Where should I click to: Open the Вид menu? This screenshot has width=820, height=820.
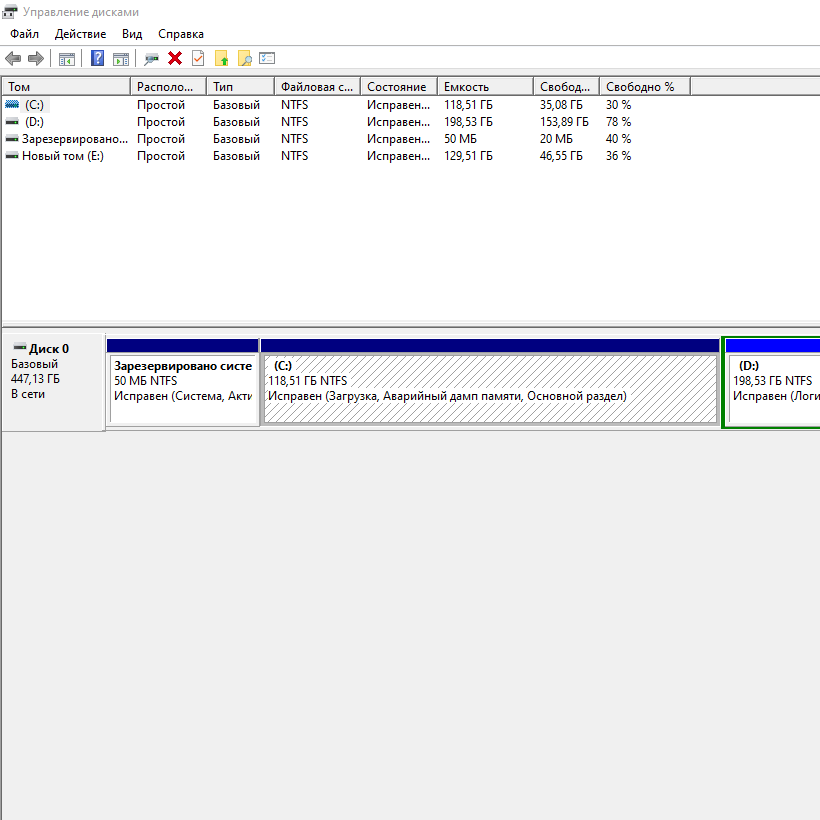click(132, 34)
